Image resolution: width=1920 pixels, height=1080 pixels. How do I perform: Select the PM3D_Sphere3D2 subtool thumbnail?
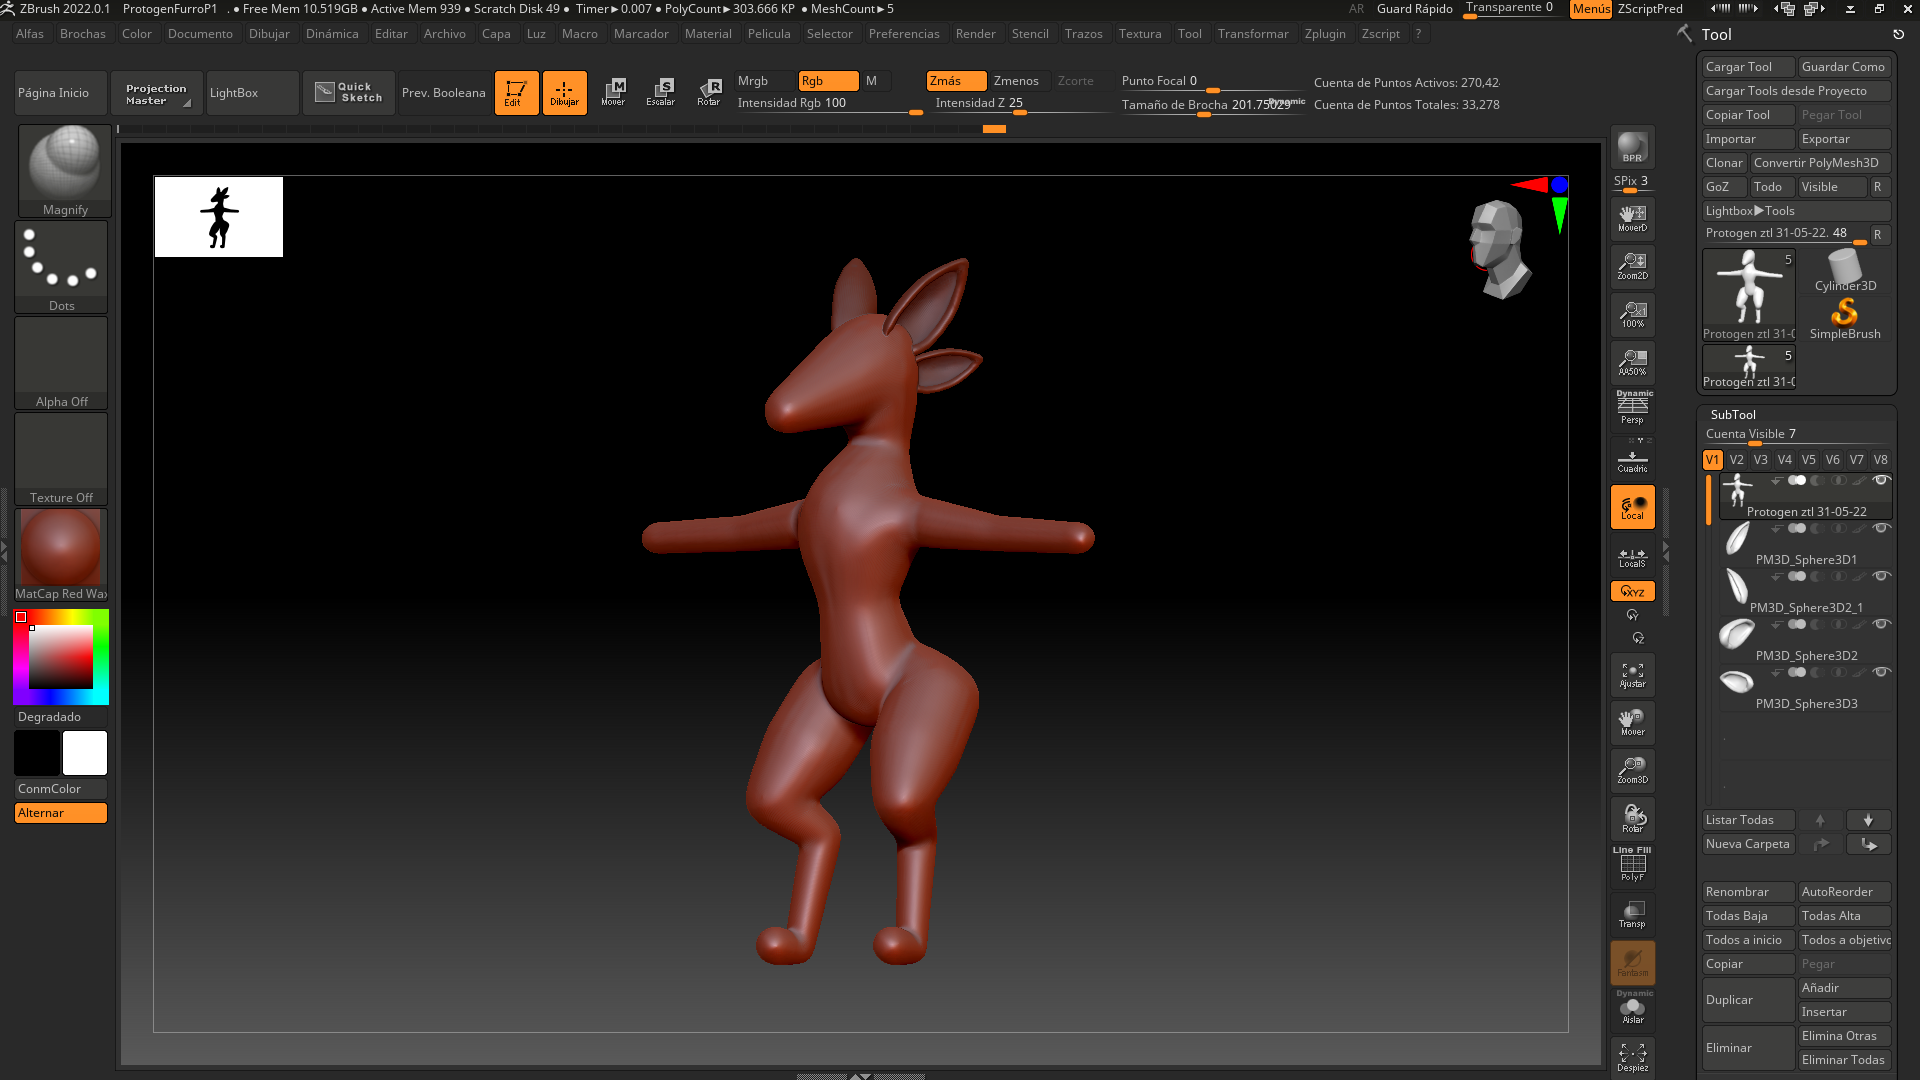click(x=1737, y=633)
